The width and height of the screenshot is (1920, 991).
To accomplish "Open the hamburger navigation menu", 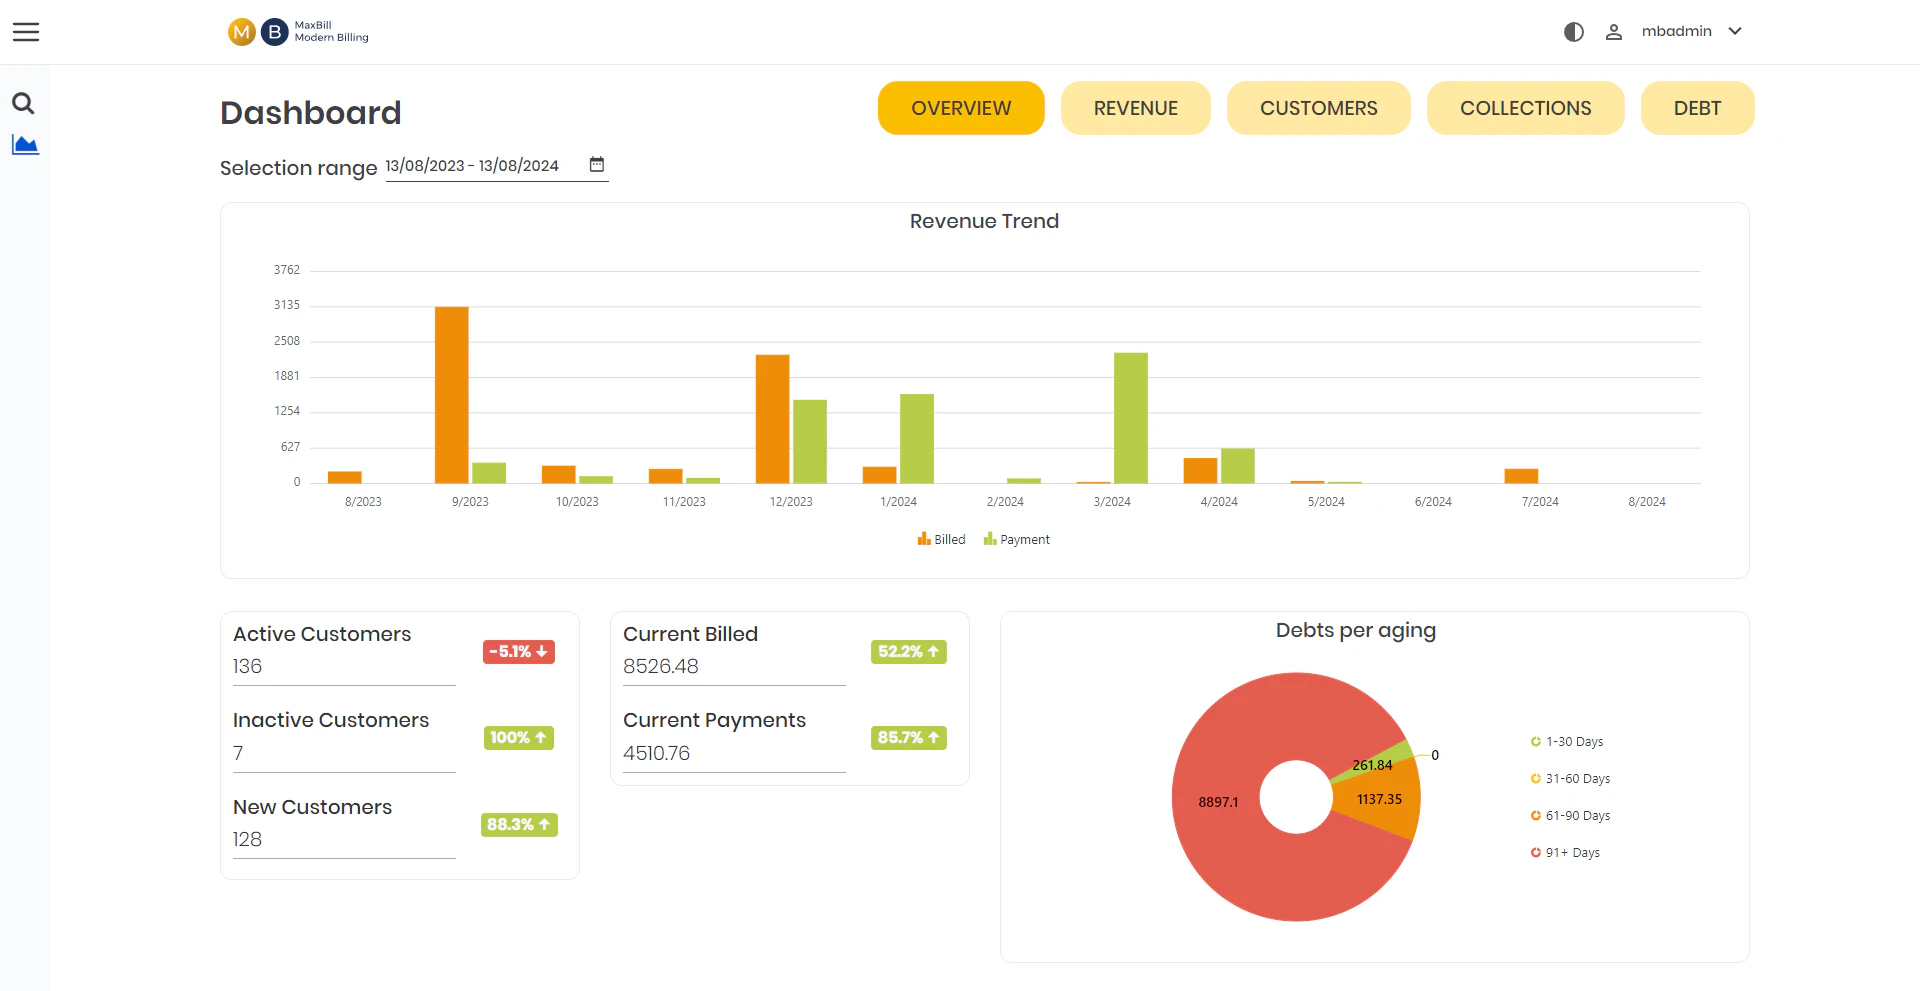I will [x=26, y=31].
